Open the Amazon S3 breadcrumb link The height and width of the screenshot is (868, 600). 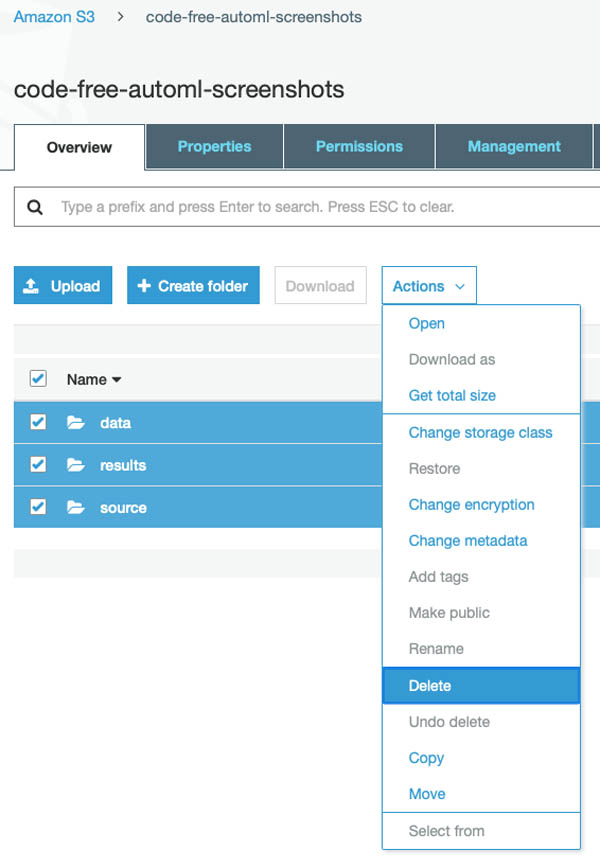[54, 17]
